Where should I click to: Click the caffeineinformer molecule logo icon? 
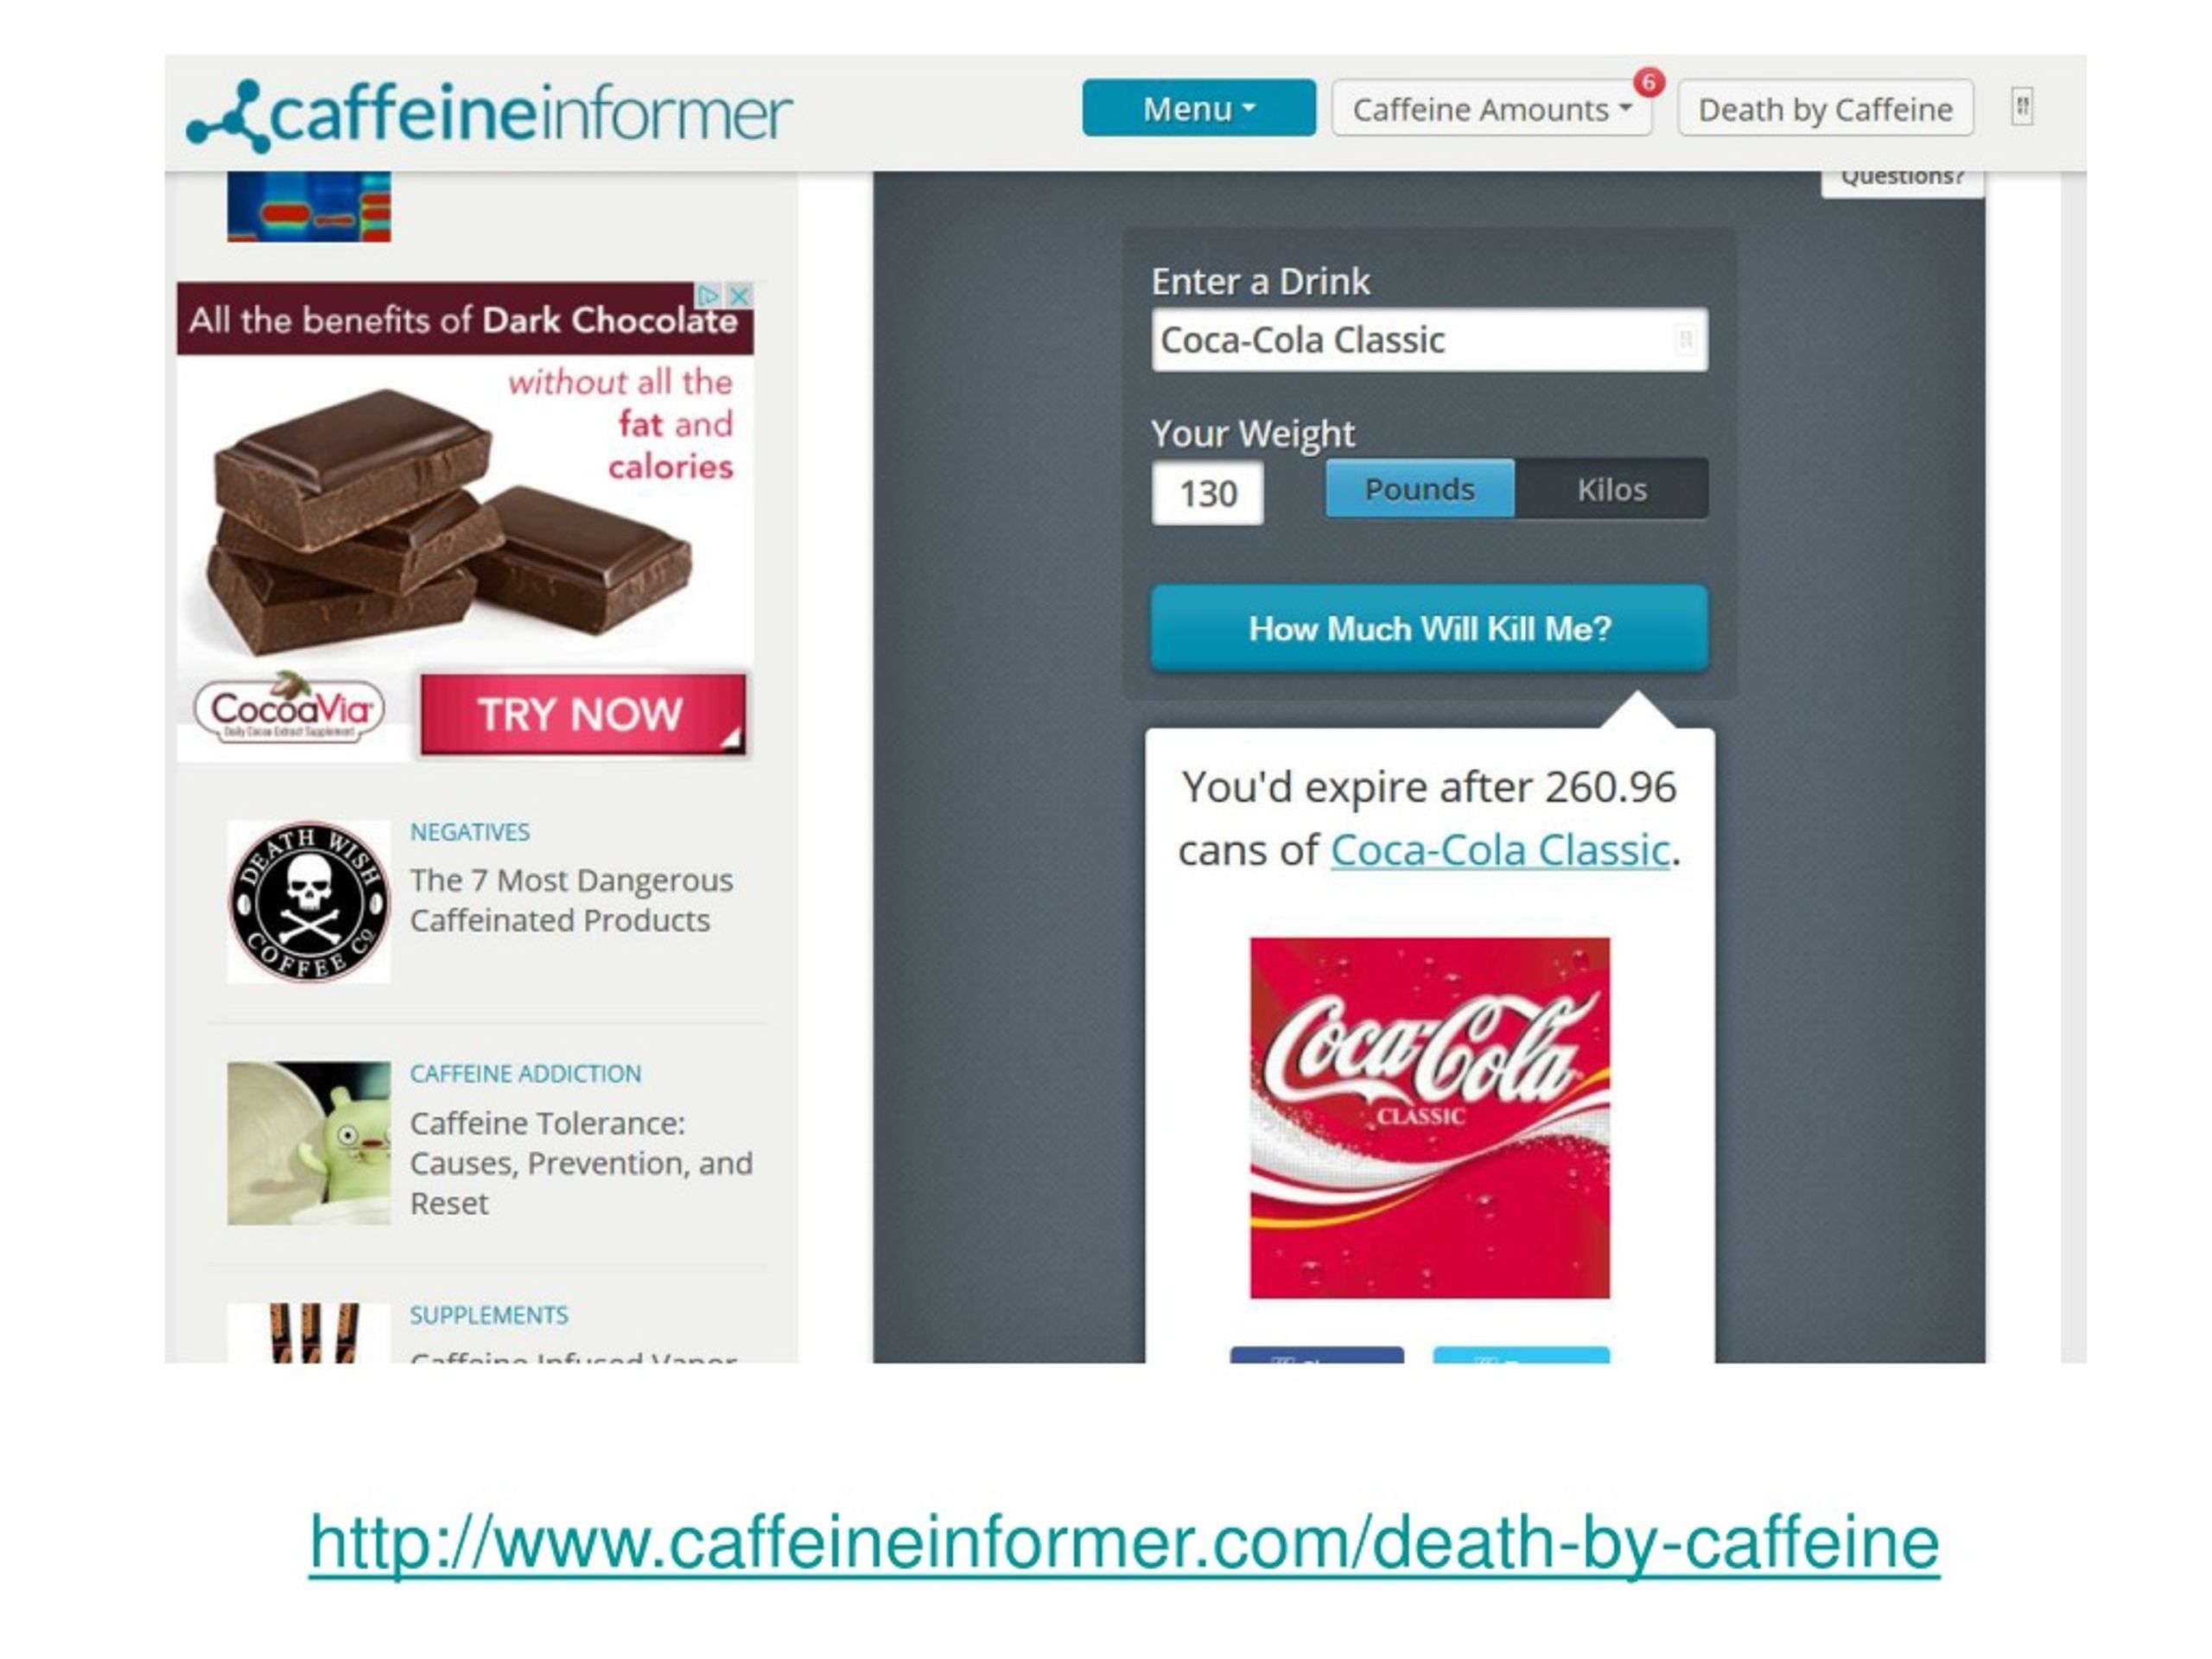pyautogui.click(x=228, y=117)
